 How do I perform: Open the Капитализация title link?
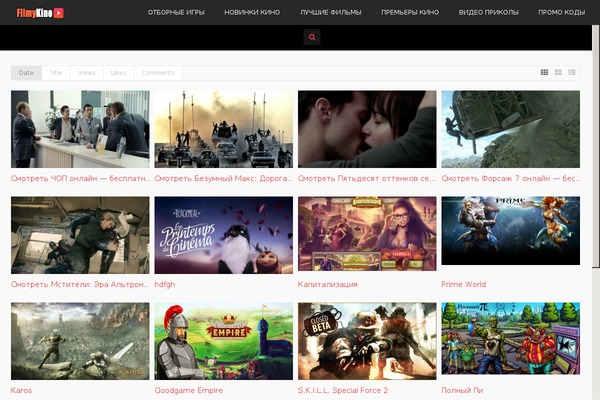[328, 284]
